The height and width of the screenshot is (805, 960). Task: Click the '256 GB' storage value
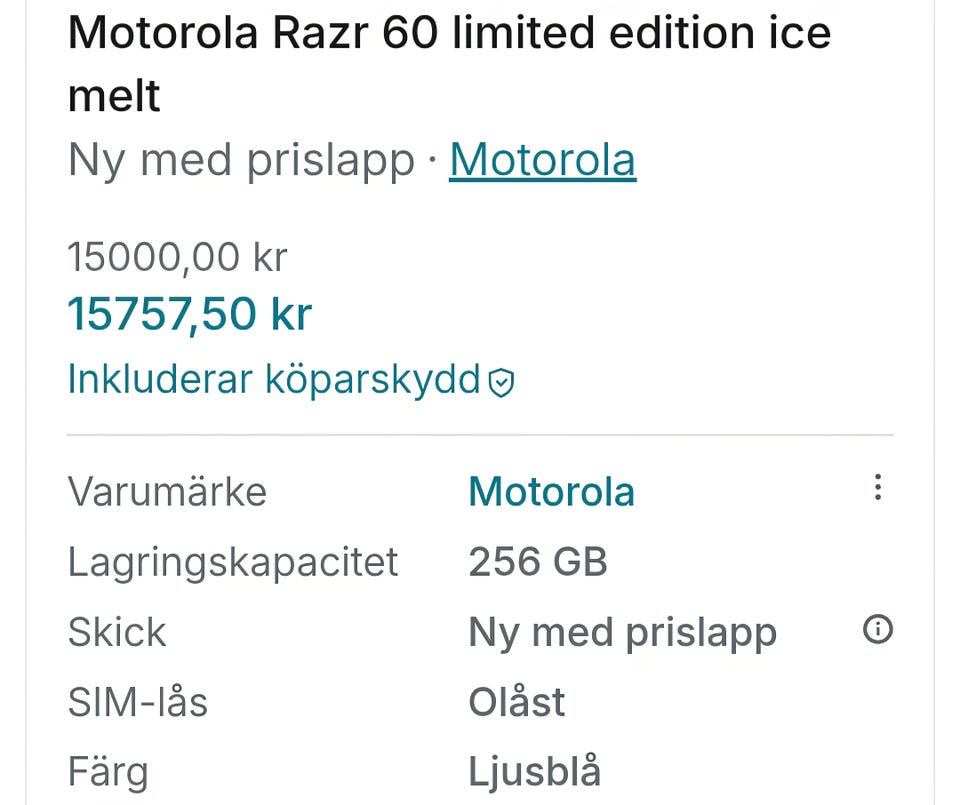pyautogui.click(x=538, y=562)
